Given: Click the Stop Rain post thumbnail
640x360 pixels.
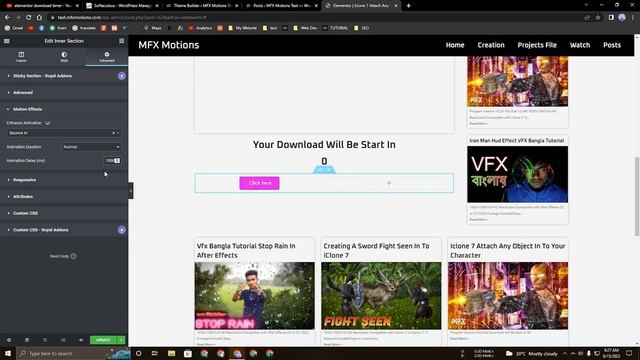Looking at the screenshot, I should tap(254, 296).
